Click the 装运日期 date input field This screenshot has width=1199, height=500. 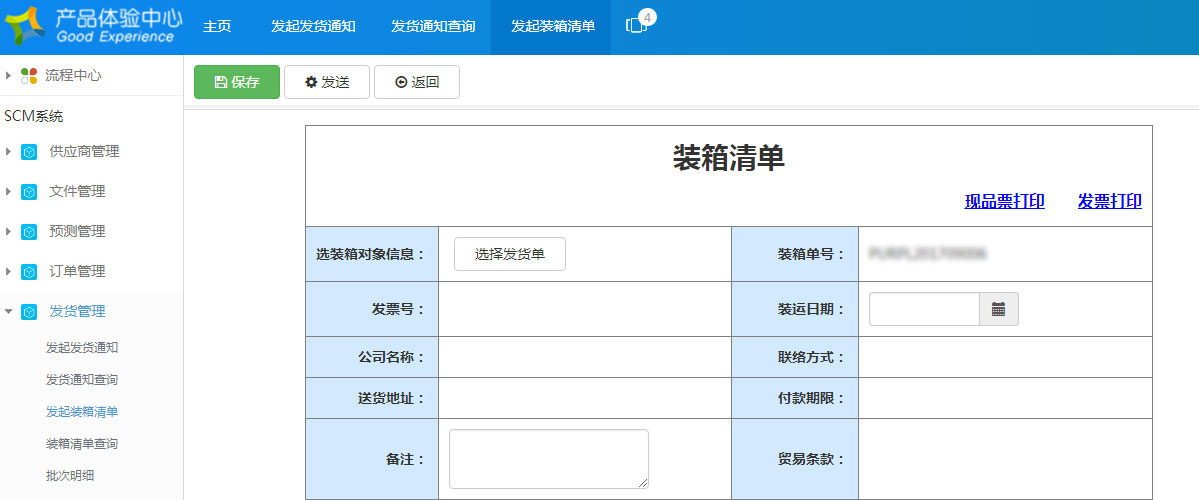coord(924,309)
